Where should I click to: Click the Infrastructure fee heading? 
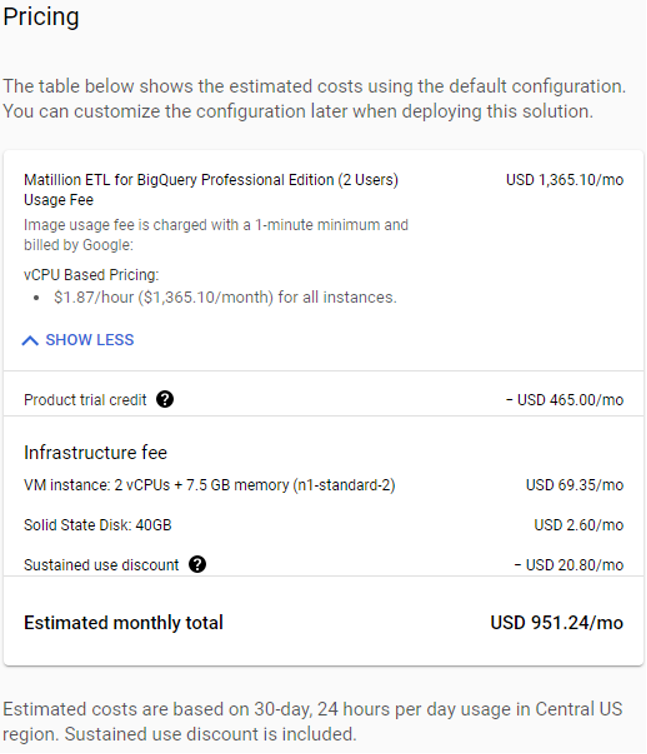[x=95, y=452]
